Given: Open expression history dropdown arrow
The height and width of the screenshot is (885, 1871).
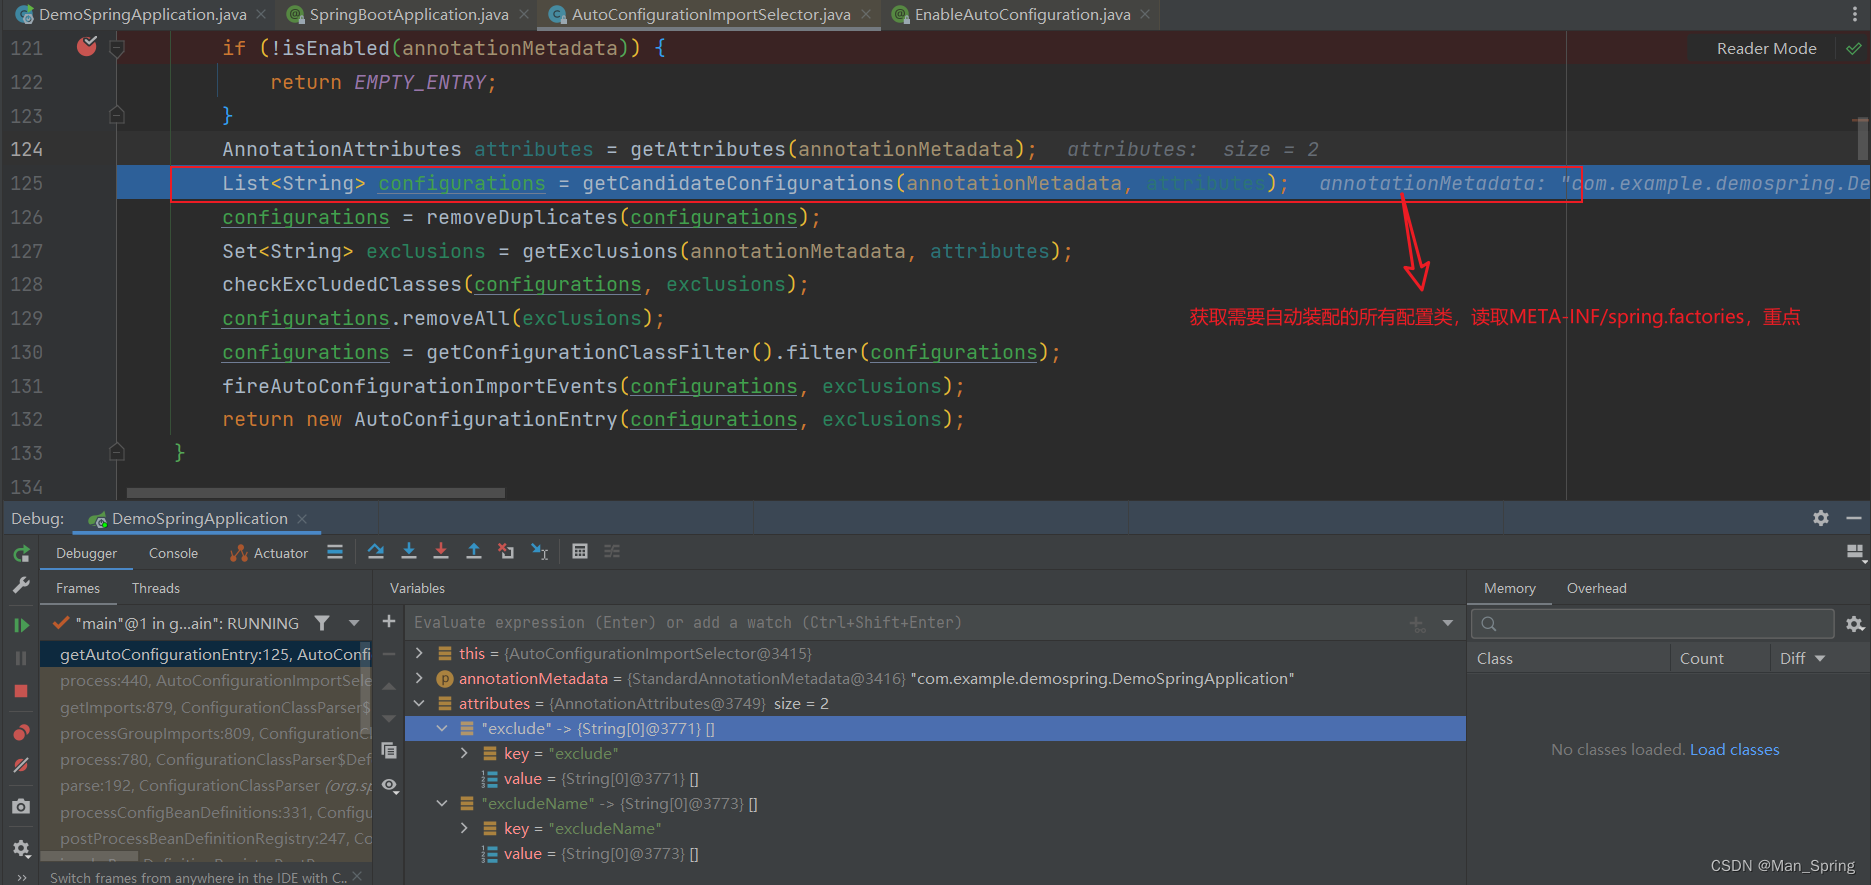Looking at the screenshot, I should click(x=1447, y=623).
